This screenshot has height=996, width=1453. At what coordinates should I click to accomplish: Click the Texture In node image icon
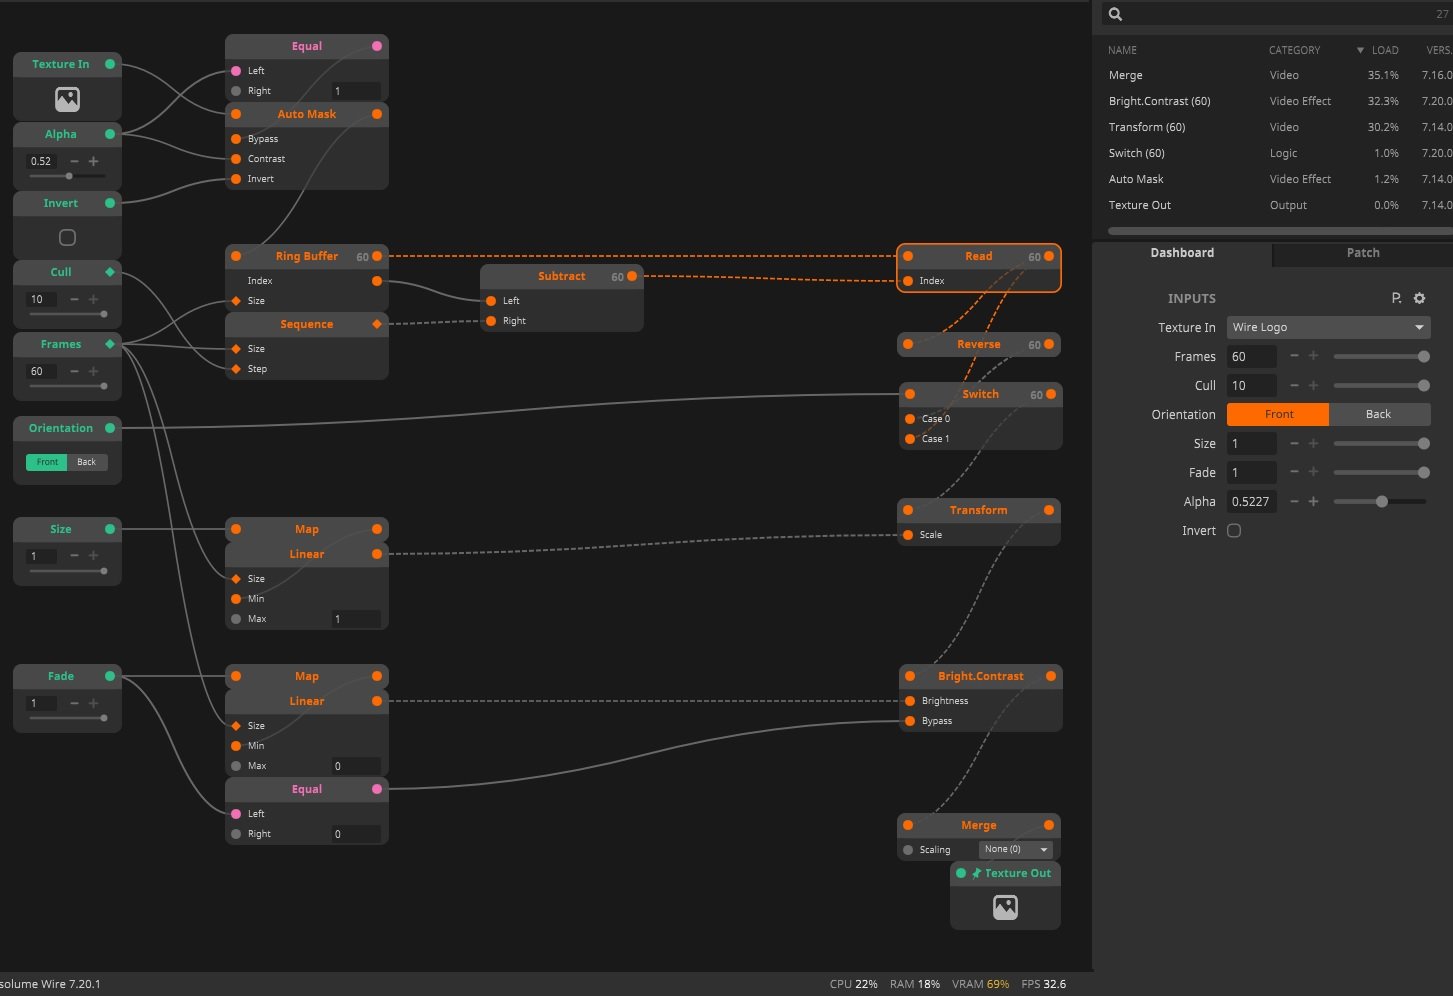pyautogui.click(x=67, y=99)
